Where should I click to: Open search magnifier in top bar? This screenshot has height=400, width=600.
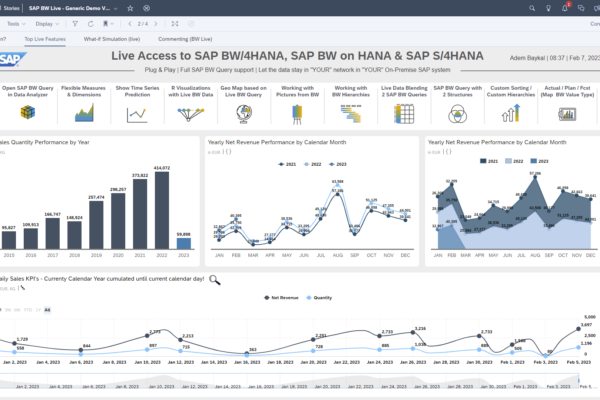click(x=532, y=8)
